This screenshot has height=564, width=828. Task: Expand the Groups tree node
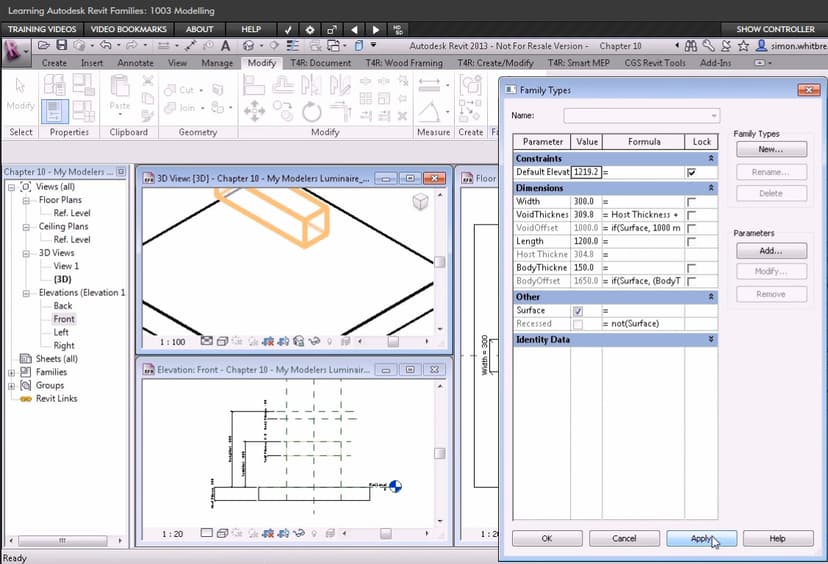[x=11, y=386]
